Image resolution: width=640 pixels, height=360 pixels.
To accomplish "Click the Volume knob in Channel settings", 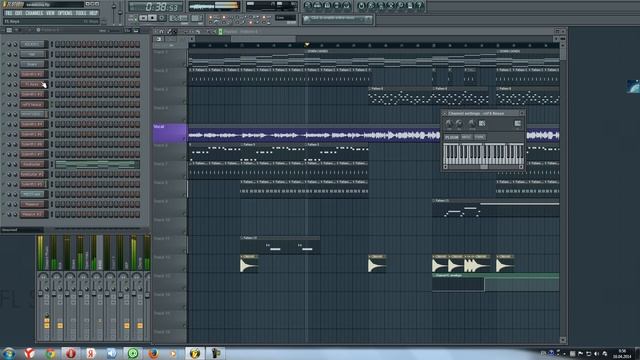I will click(x=459, y=123).
